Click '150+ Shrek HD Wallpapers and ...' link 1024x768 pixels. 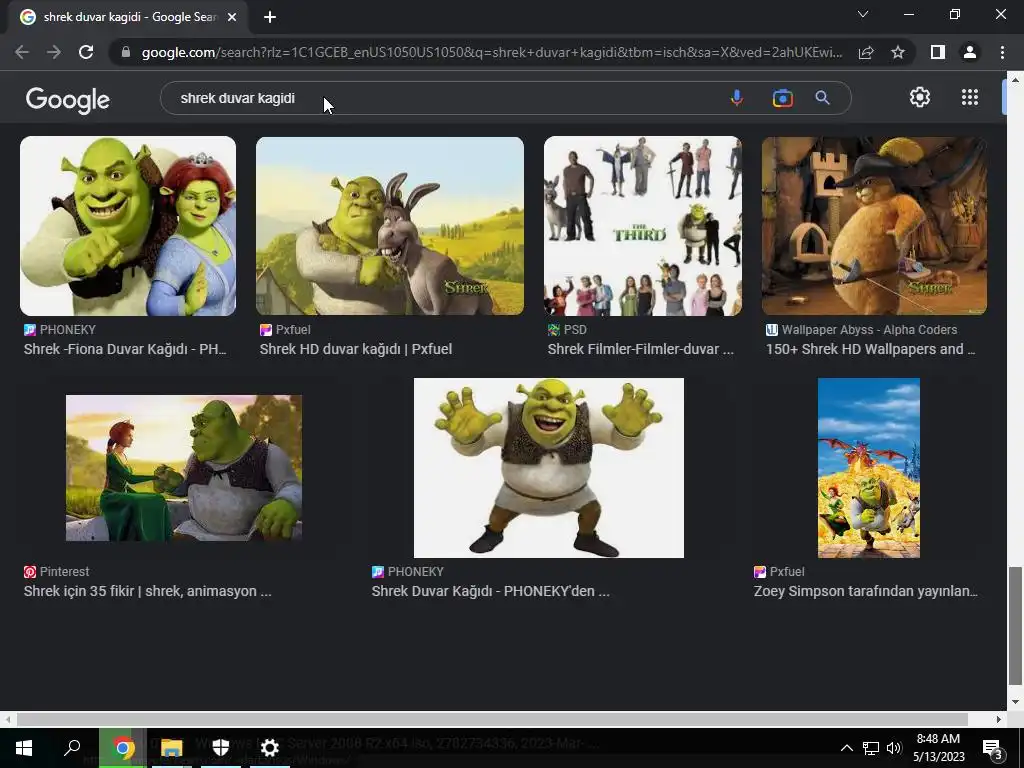click(871, 349)
